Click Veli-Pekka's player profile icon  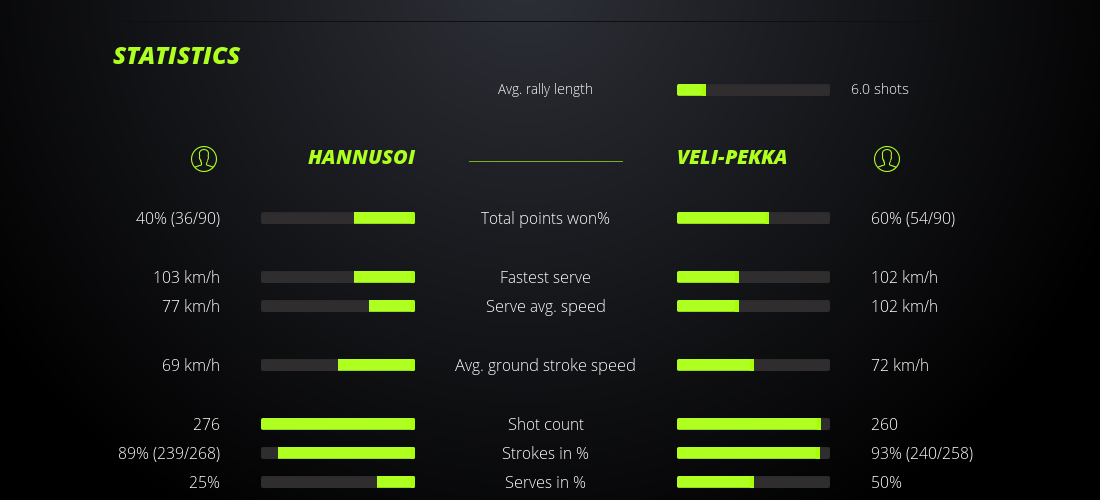[x=887, y=158]
